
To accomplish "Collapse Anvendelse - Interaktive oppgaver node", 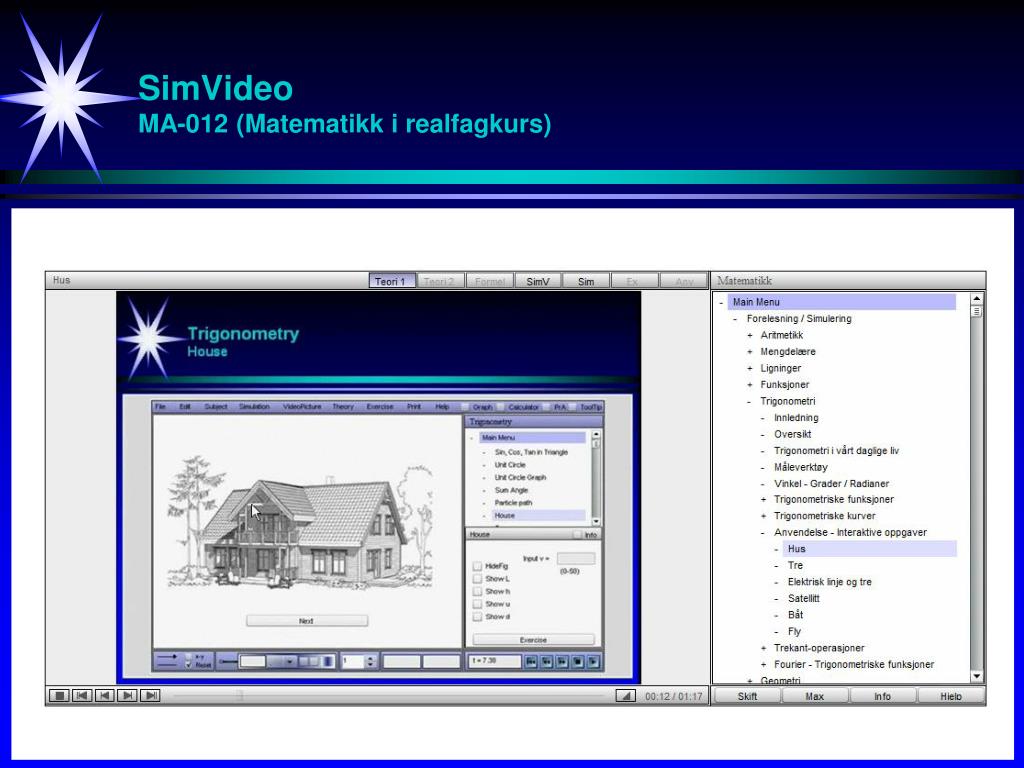I will pyautogui.click(x=763, y=532).
